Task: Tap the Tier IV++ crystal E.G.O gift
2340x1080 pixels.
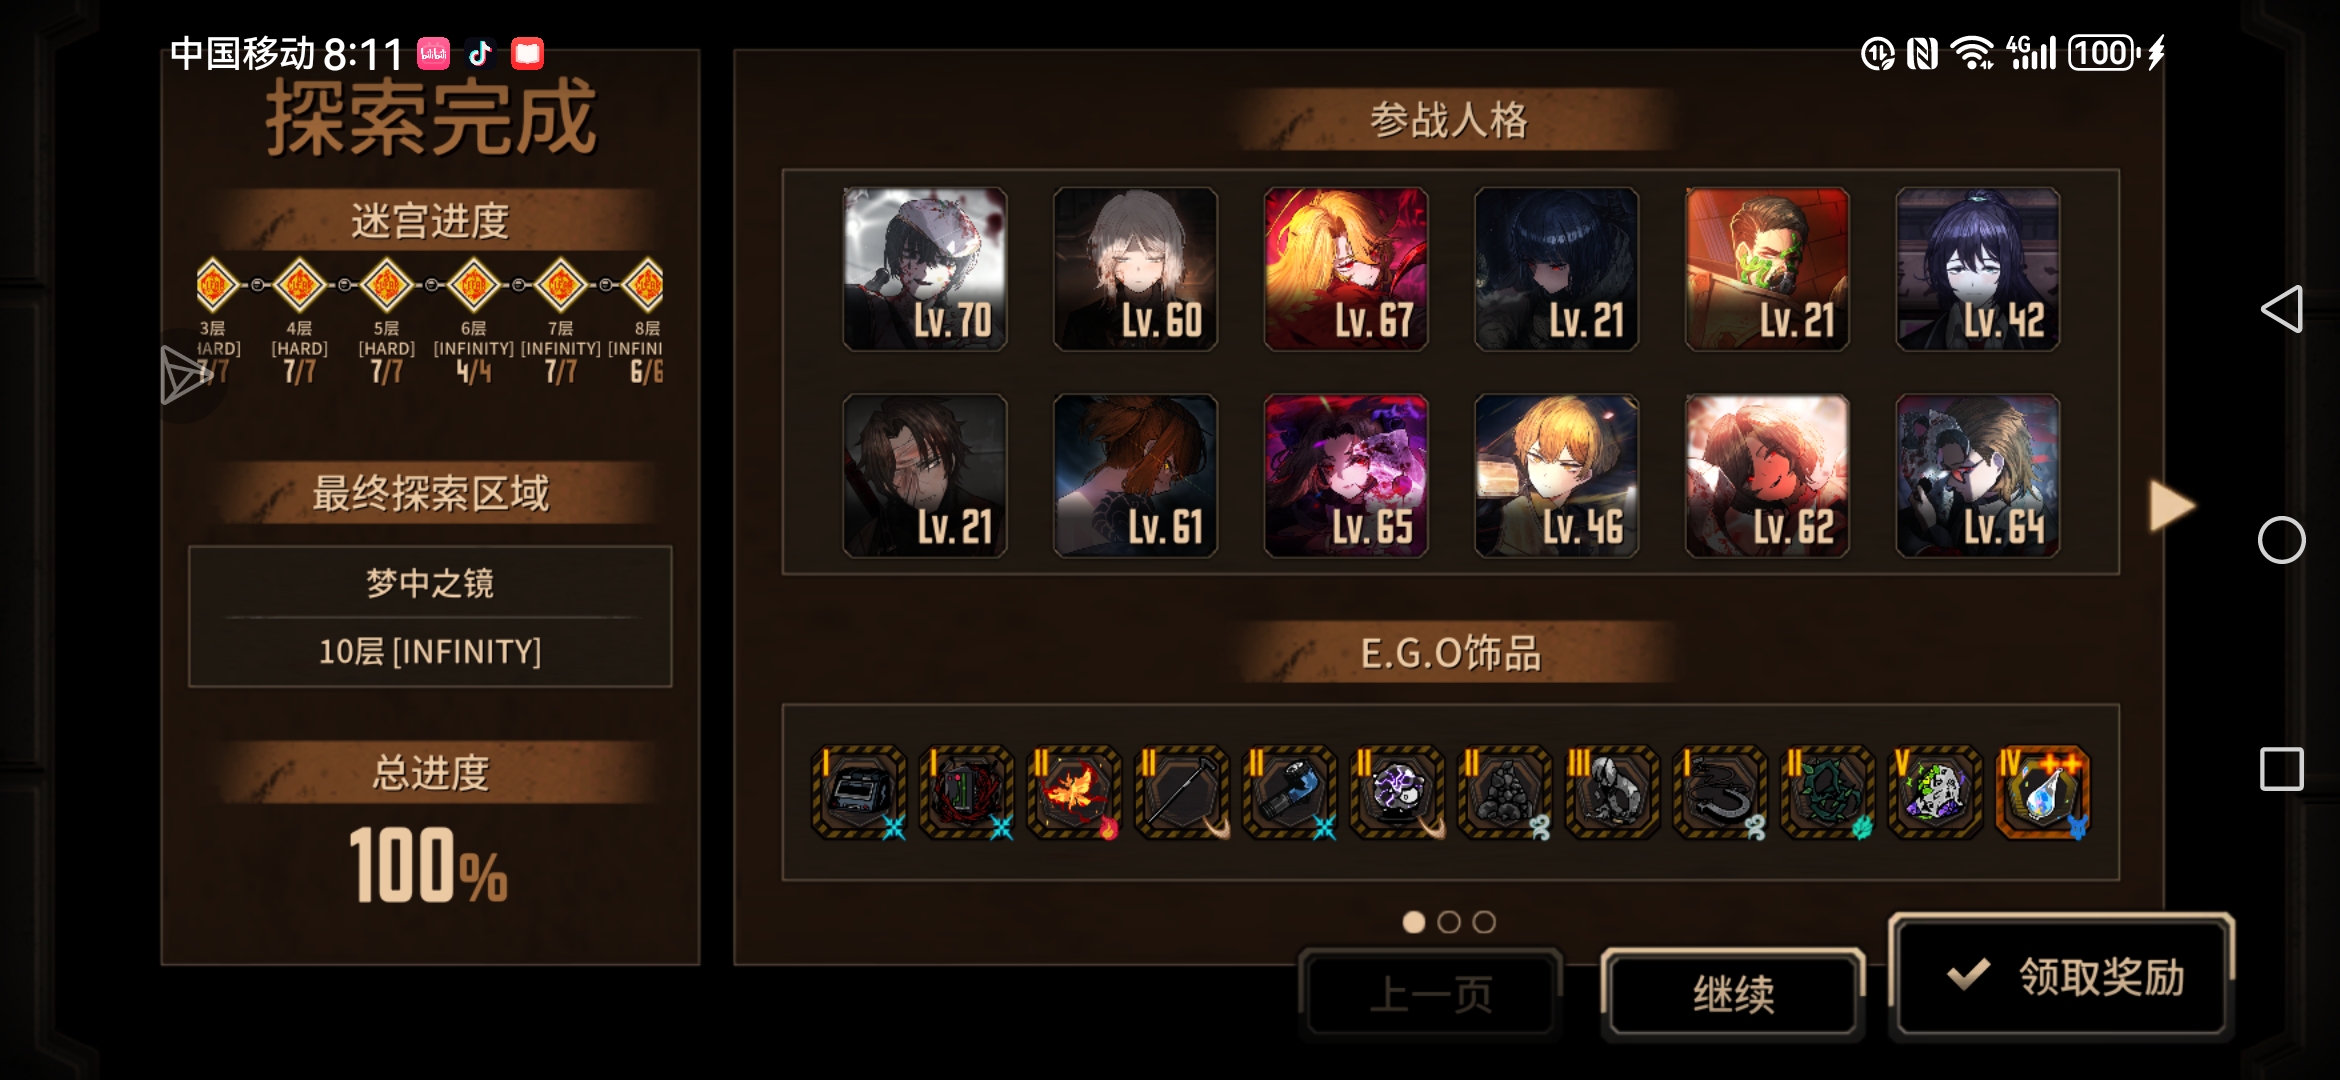Action: click(x=2043, y=792)
